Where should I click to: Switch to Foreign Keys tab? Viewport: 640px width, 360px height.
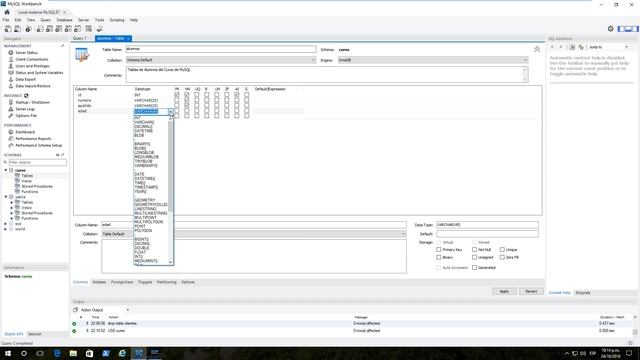(122, 282)
